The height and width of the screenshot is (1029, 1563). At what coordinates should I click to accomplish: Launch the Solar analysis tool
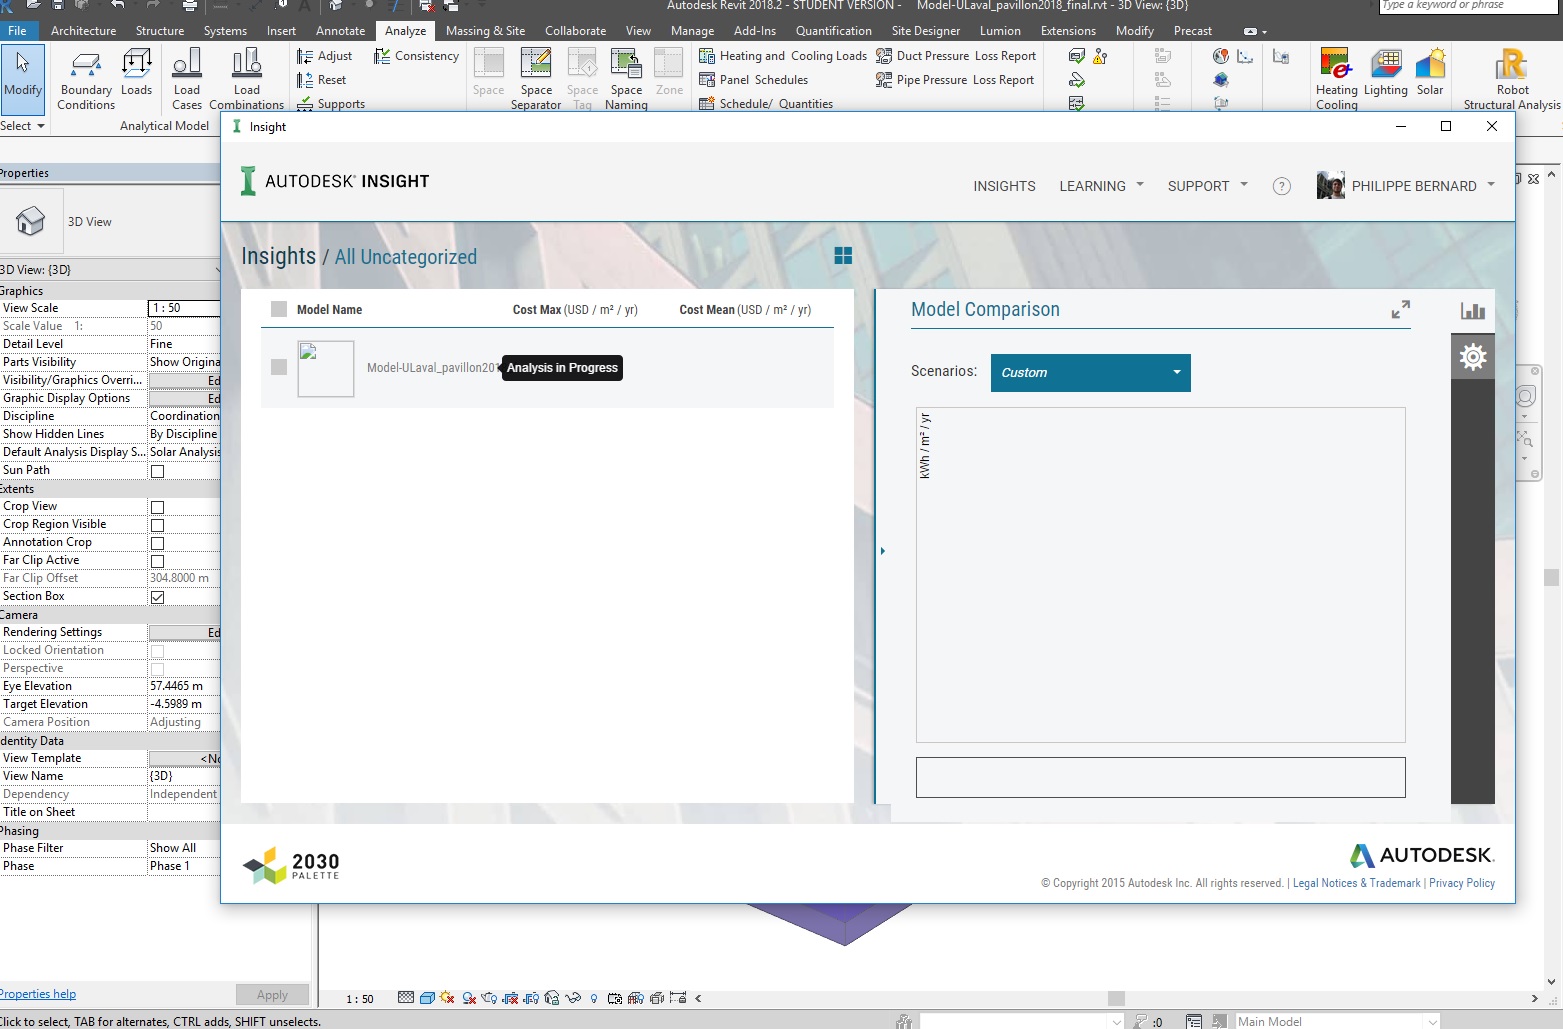point(1430,77)
